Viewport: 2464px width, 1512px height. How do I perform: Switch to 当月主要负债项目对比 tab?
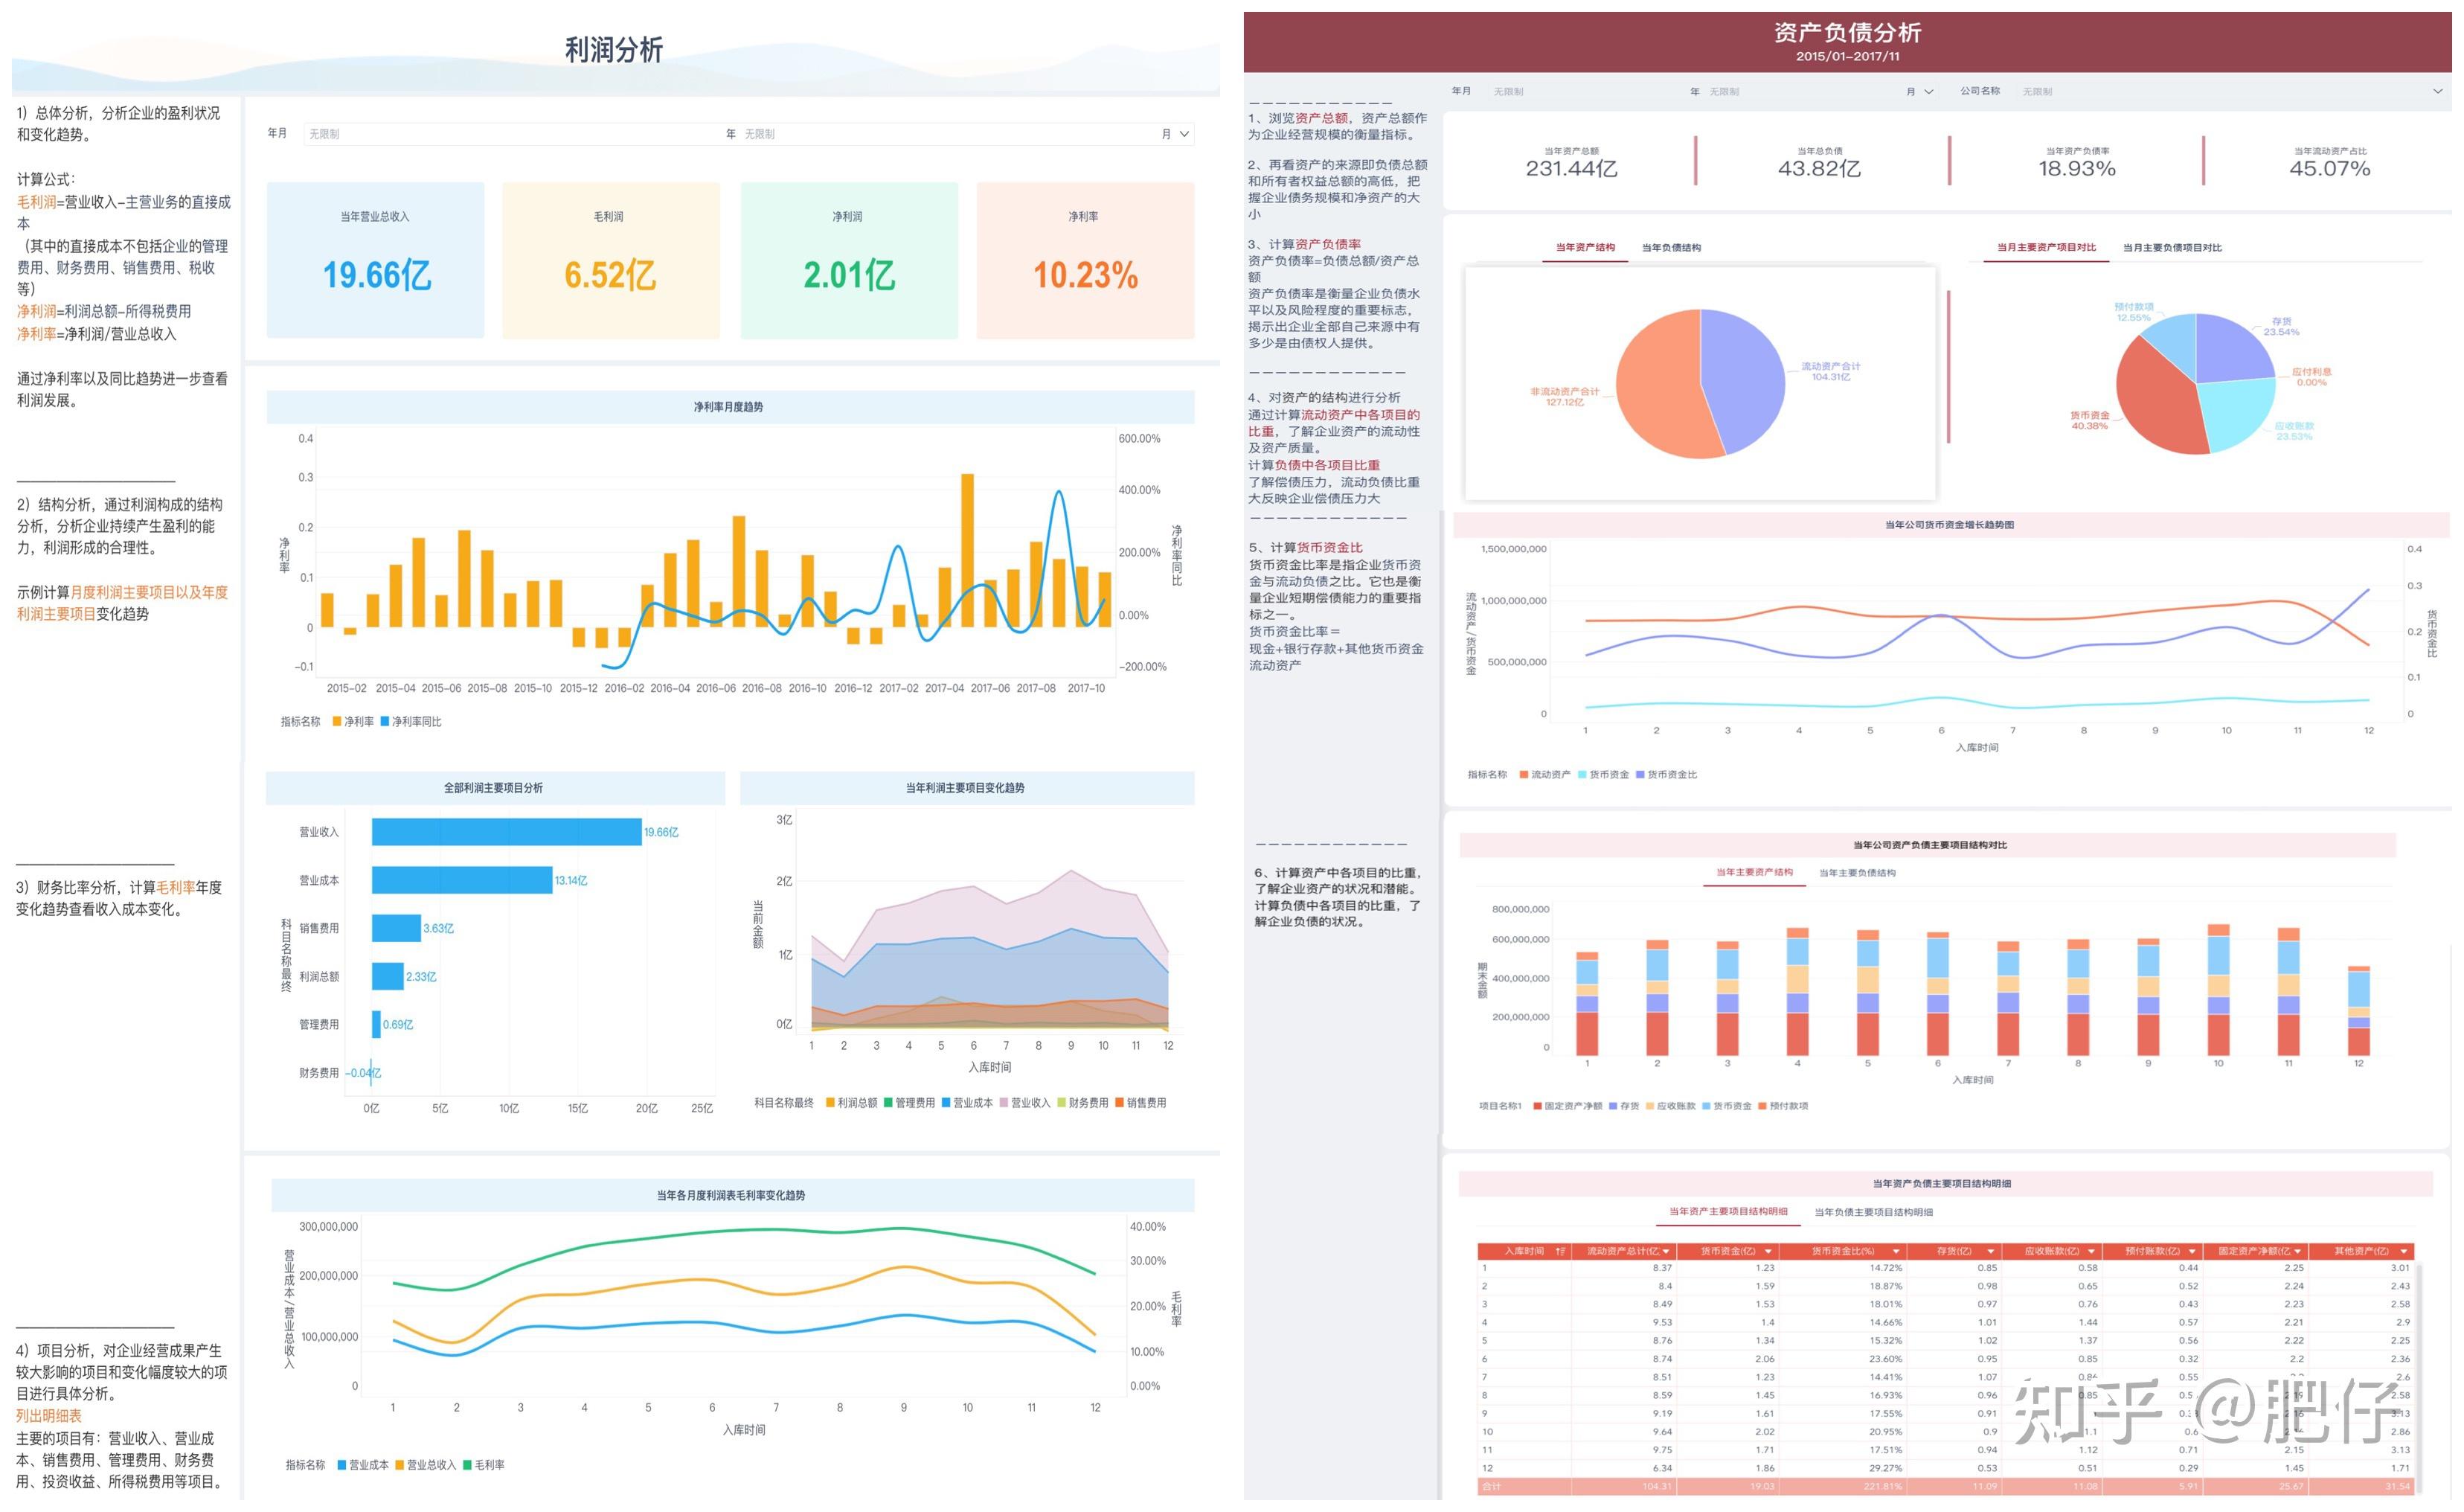click(x=2172, y=248)
